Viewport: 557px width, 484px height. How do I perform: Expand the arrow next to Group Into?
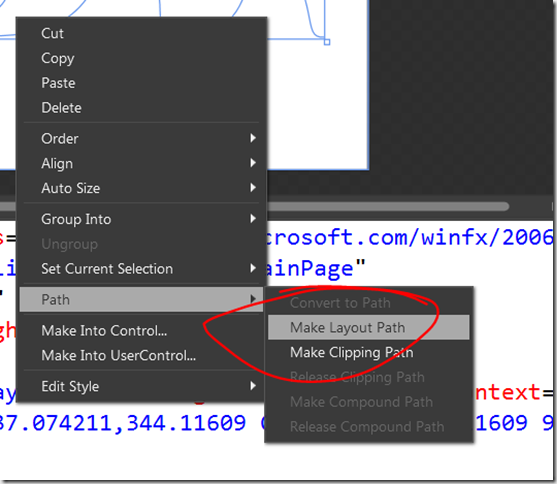pos(253,218)
